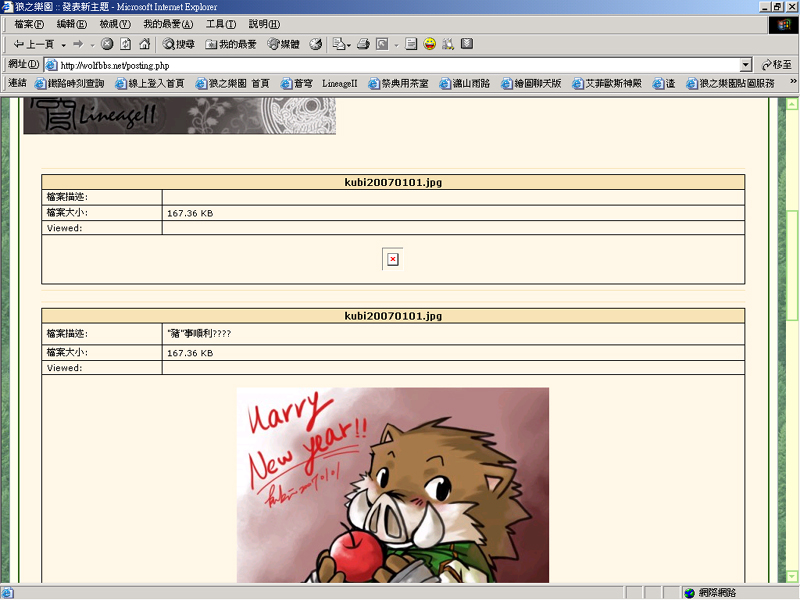Viewport: 800px width, 600px height.
Task: Open the 搜尋 search pane button
Action: (x=179, y=44)
